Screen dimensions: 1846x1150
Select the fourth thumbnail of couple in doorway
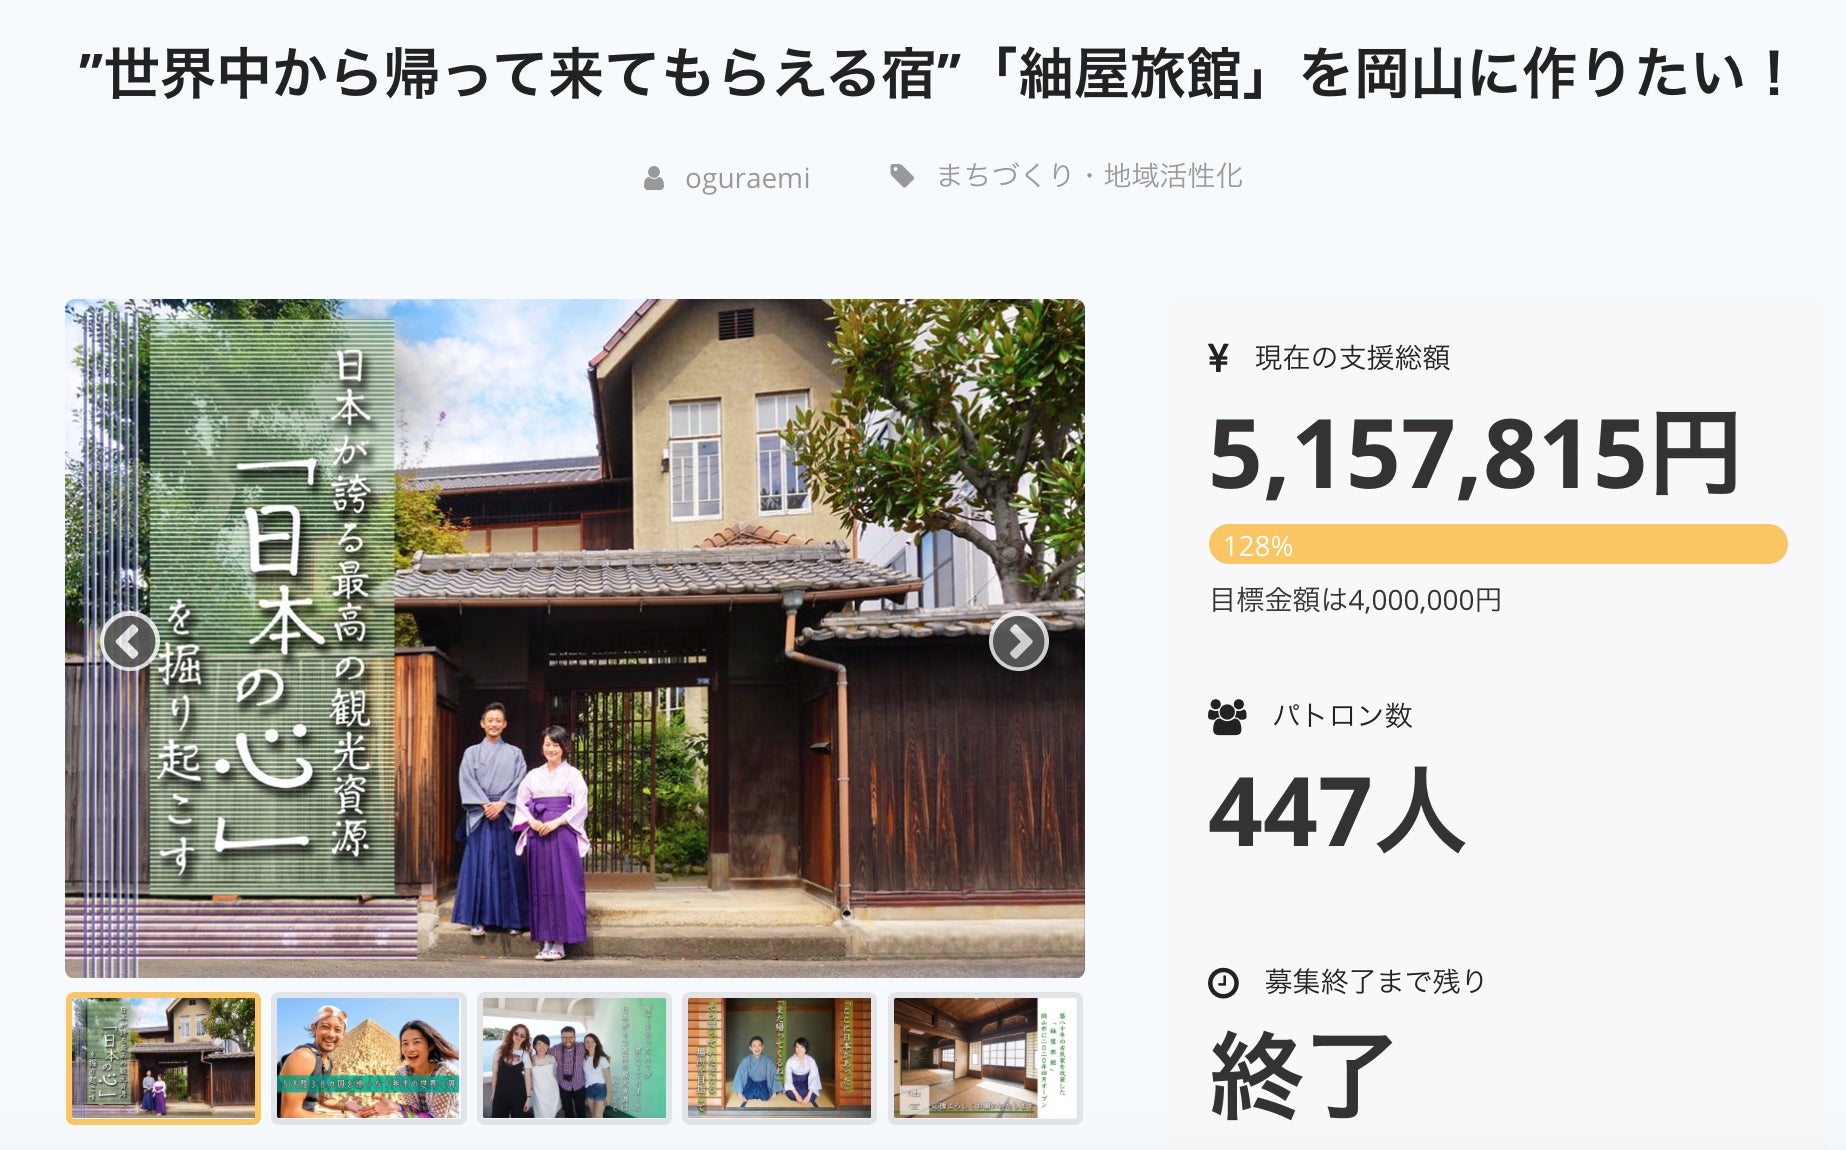tap(780, 1058)
